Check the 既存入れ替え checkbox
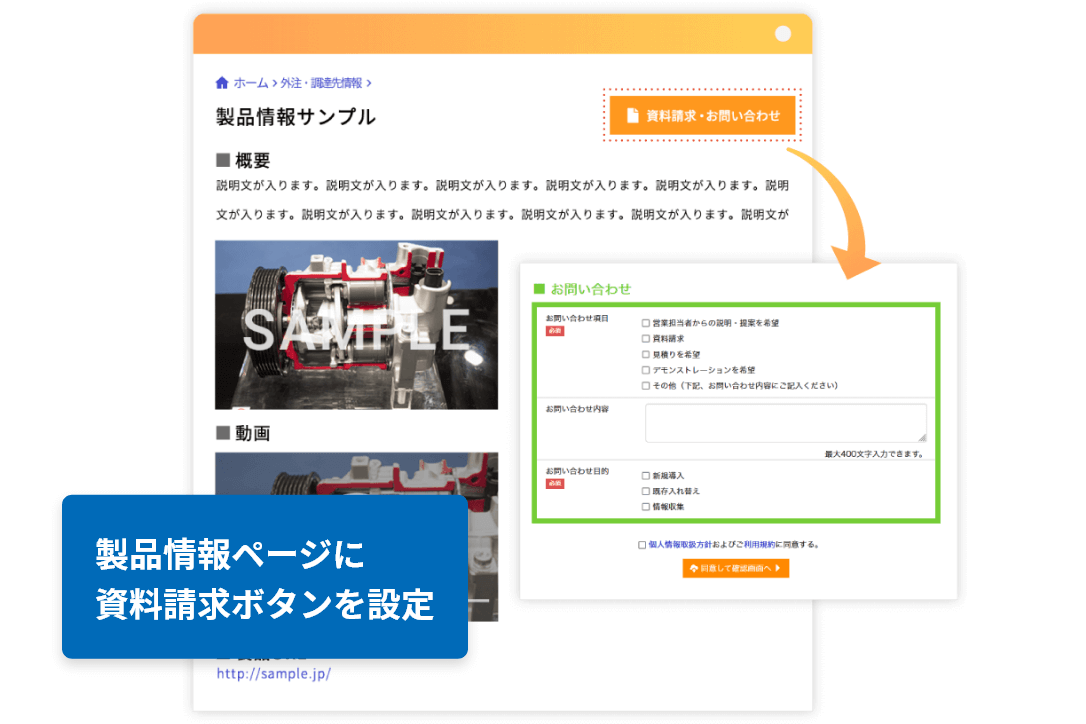 (646, 491)
